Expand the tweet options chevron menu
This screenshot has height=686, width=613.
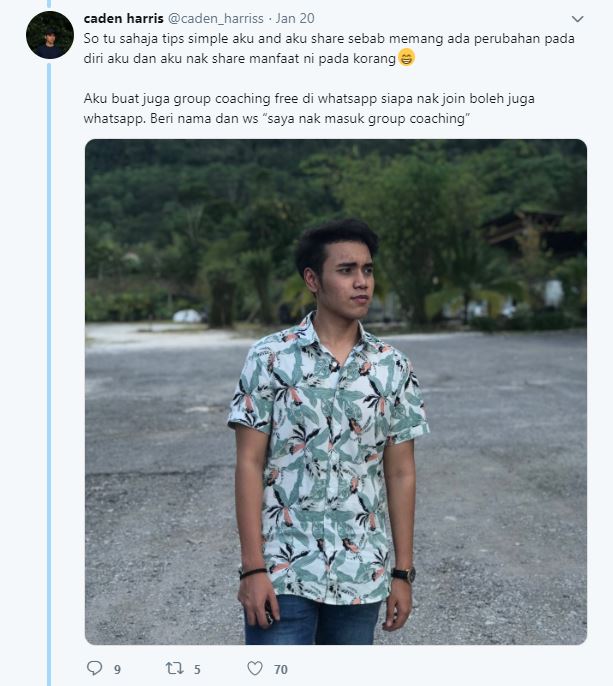(577, 19)
